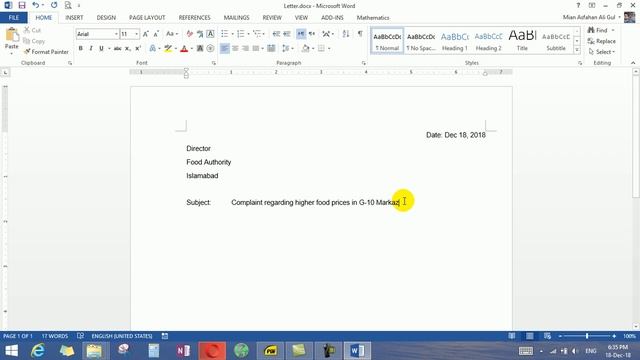640x360 pixels.
Task: Switch to Web Layout view
Action: [x=547, y=336]
